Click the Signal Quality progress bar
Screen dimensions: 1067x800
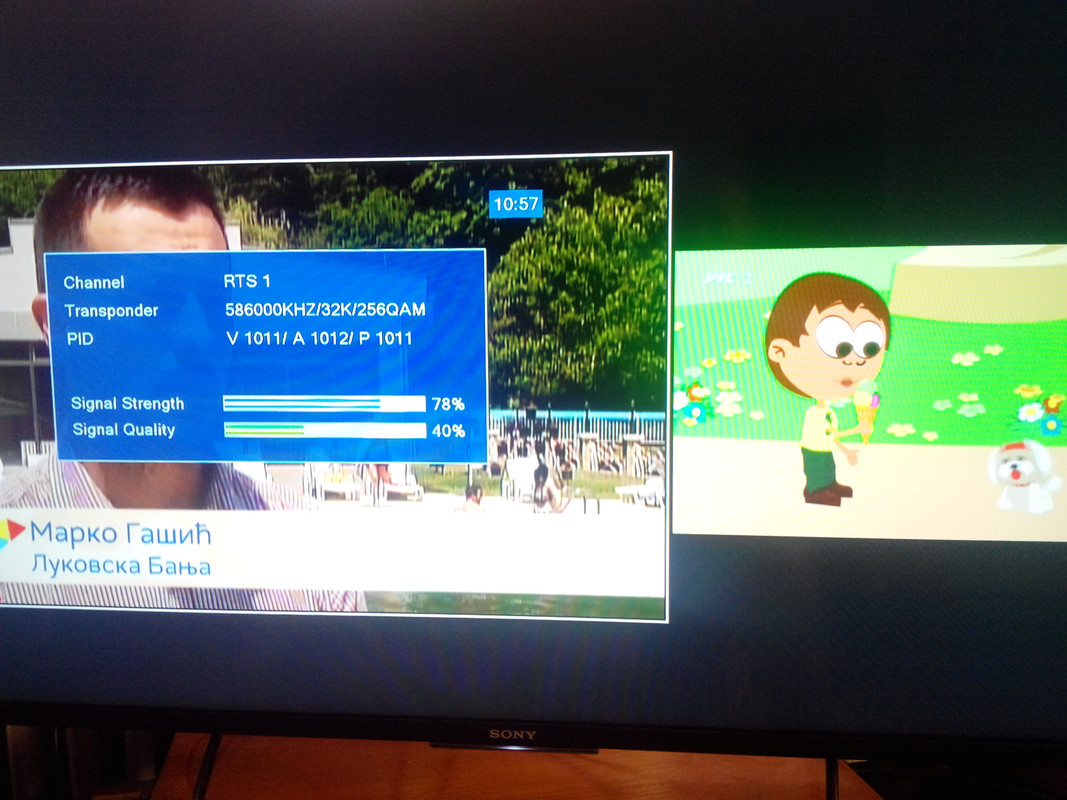(325, 430)
